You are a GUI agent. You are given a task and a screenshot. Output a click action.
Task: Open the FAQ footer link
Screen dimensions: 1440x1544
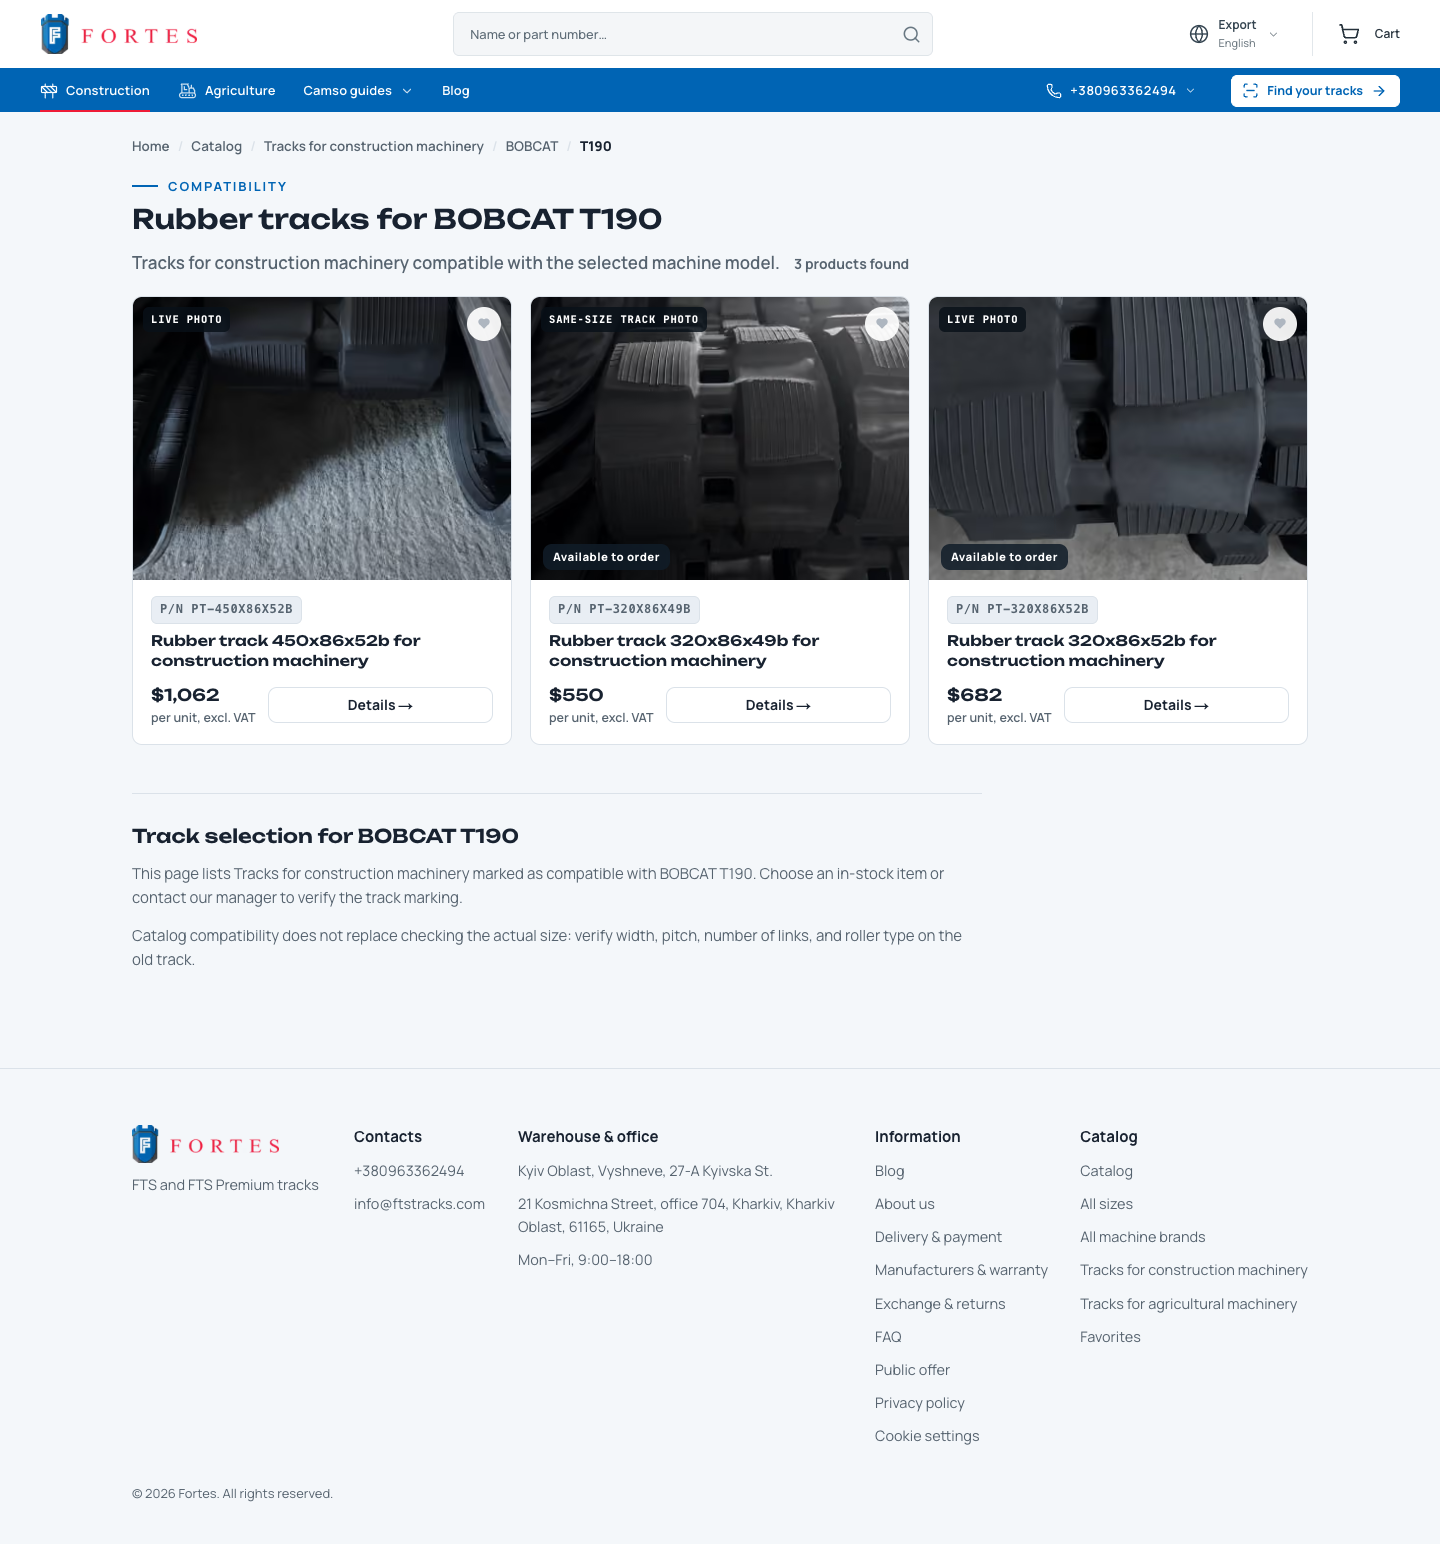tap(888, 1337)
